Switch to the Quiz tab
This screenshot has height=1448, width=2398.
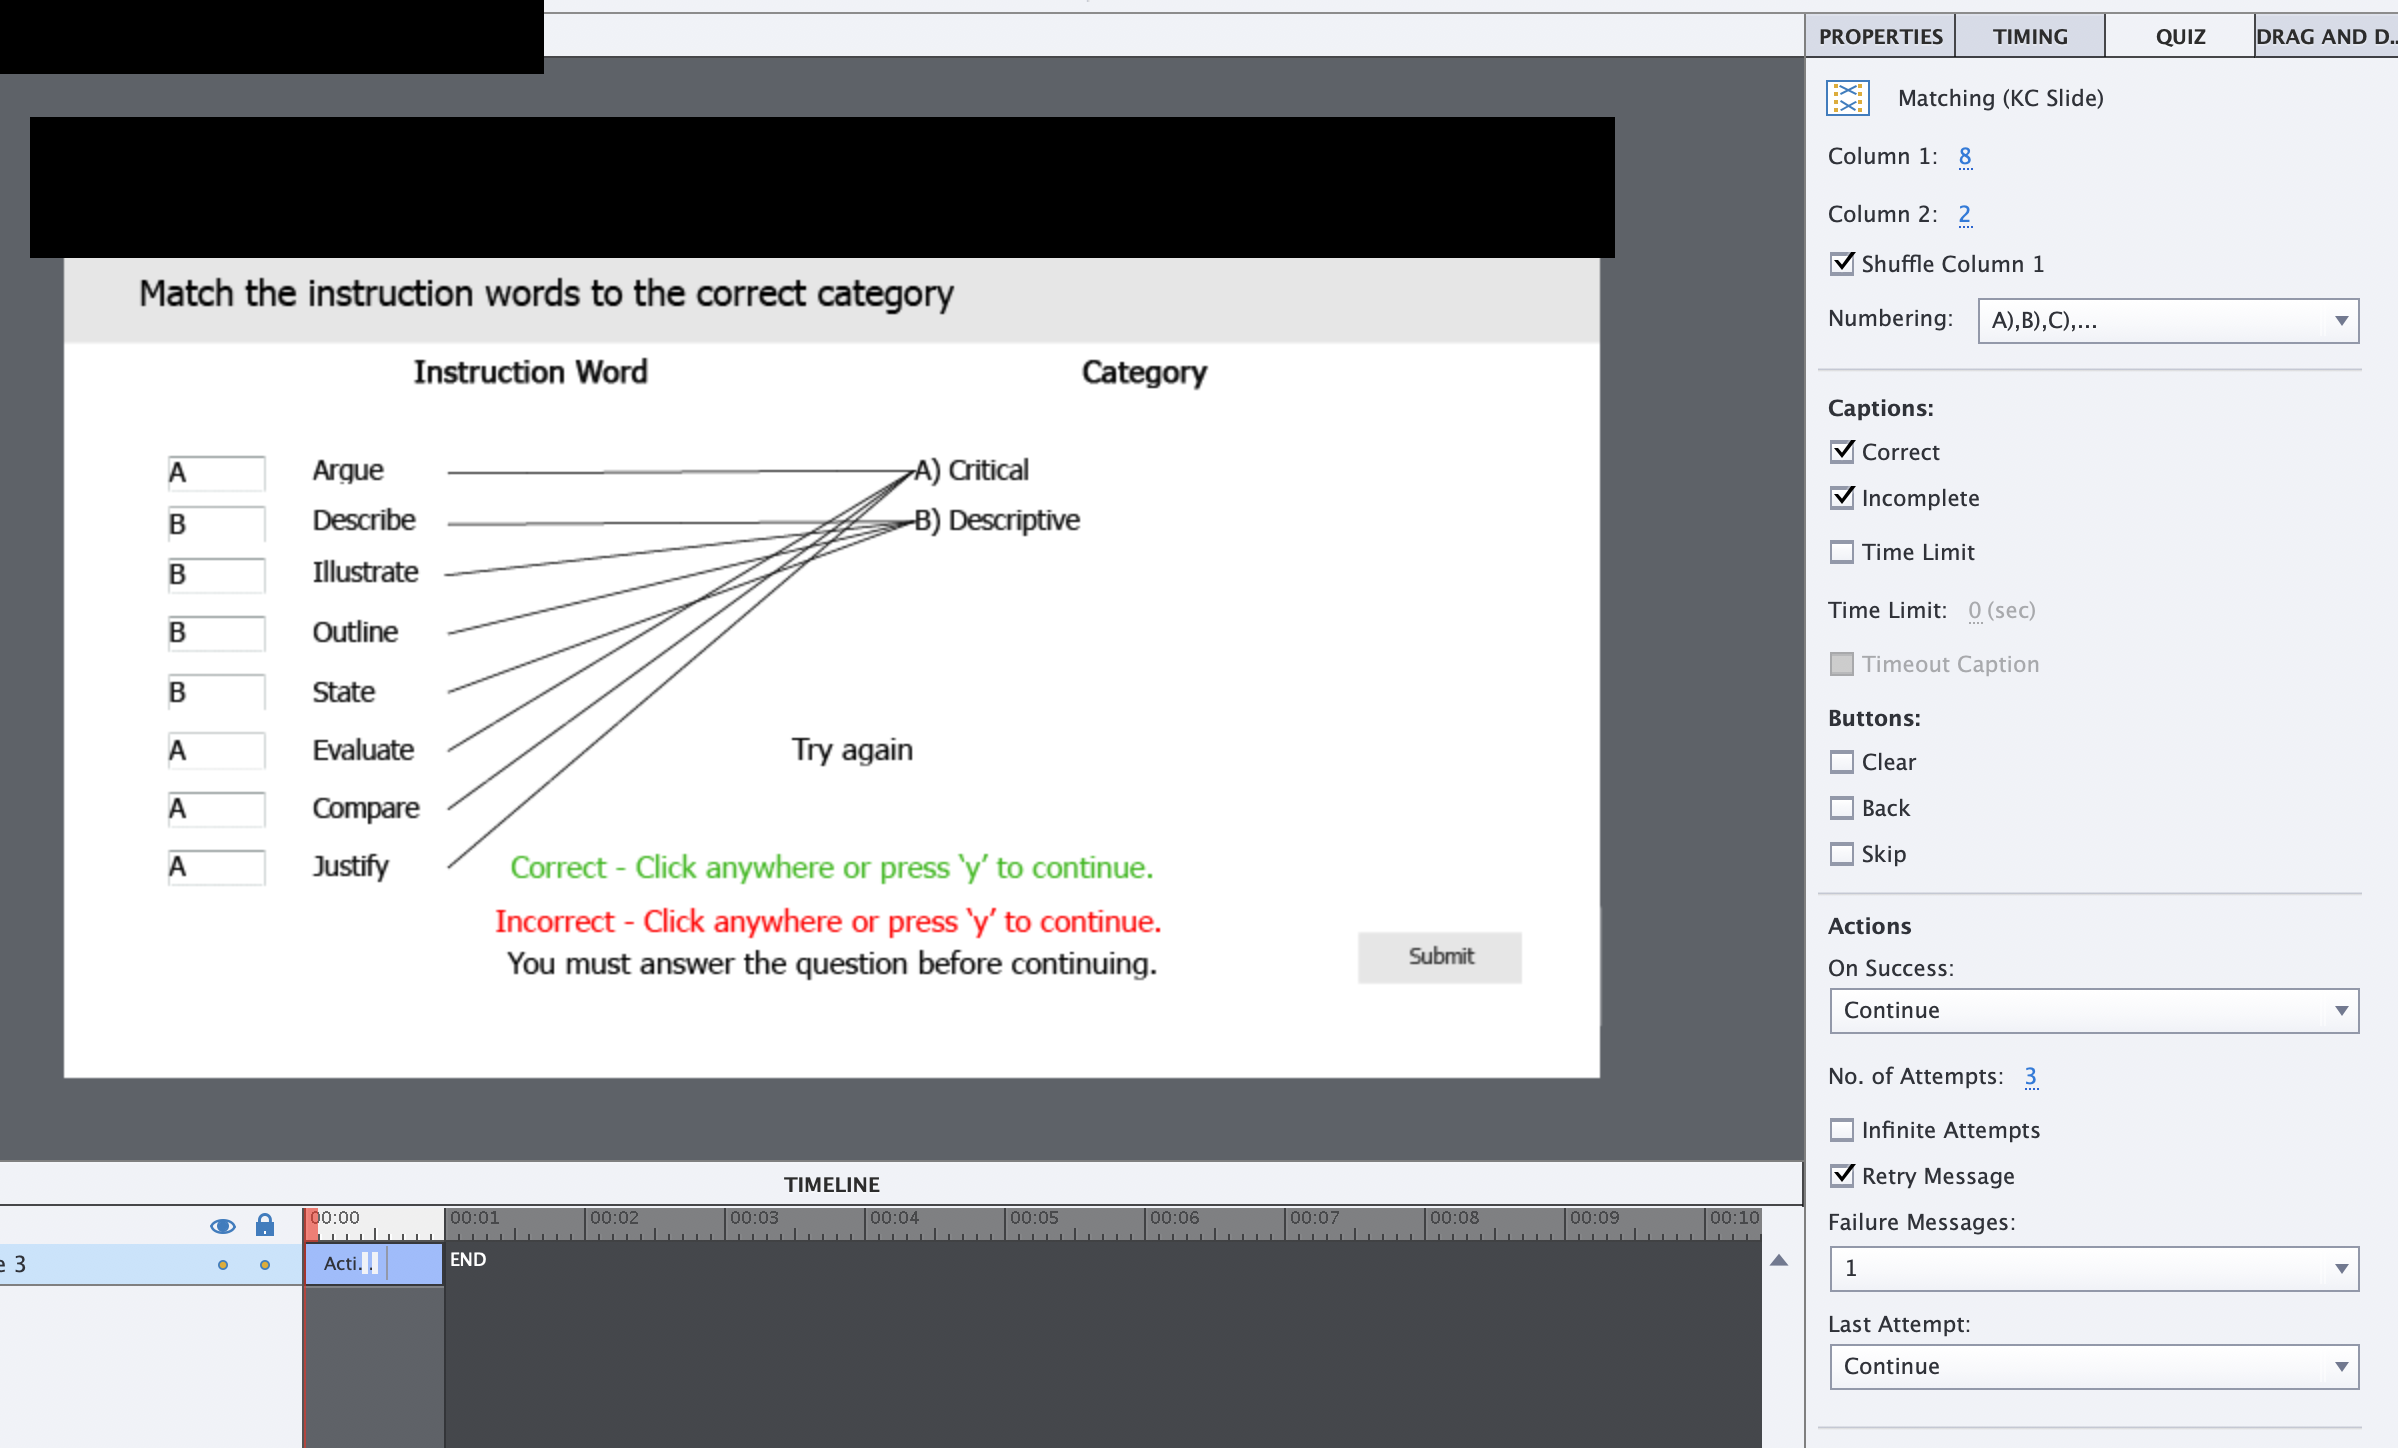(2180, 35)
